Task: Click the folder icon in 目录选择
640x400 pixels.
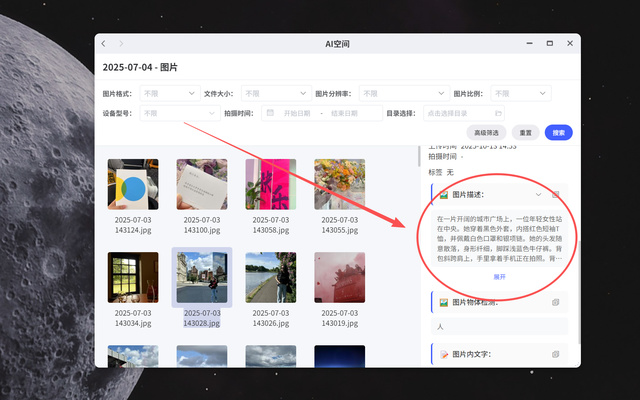Action: pyautogui.click(x=498, y=113)
